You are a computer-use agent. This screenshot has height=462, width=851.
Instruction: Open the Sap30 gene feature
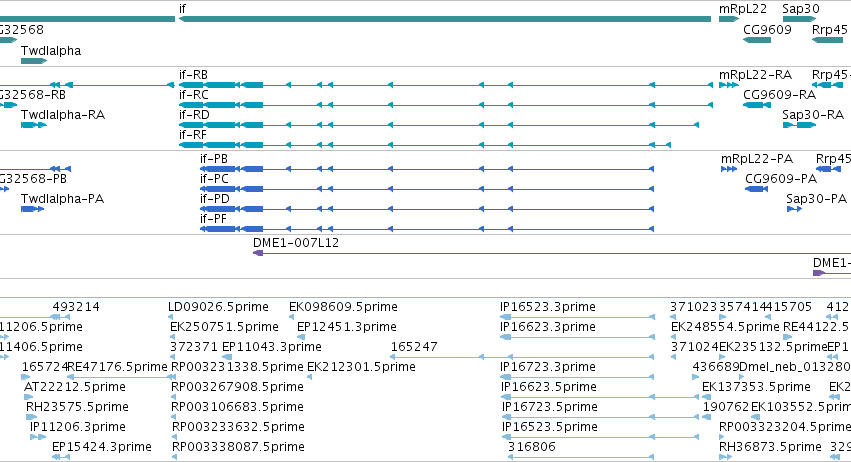tap(799, 19)
